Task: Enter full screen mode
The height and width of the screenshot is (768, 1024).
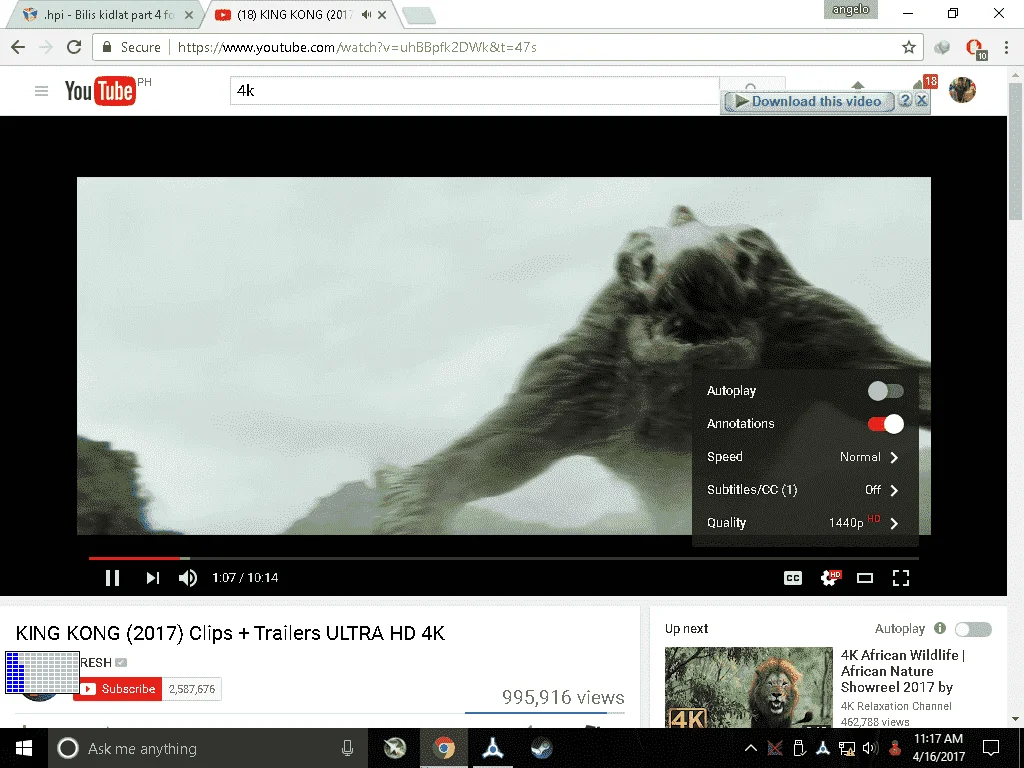Action: (x=901, y=578)
